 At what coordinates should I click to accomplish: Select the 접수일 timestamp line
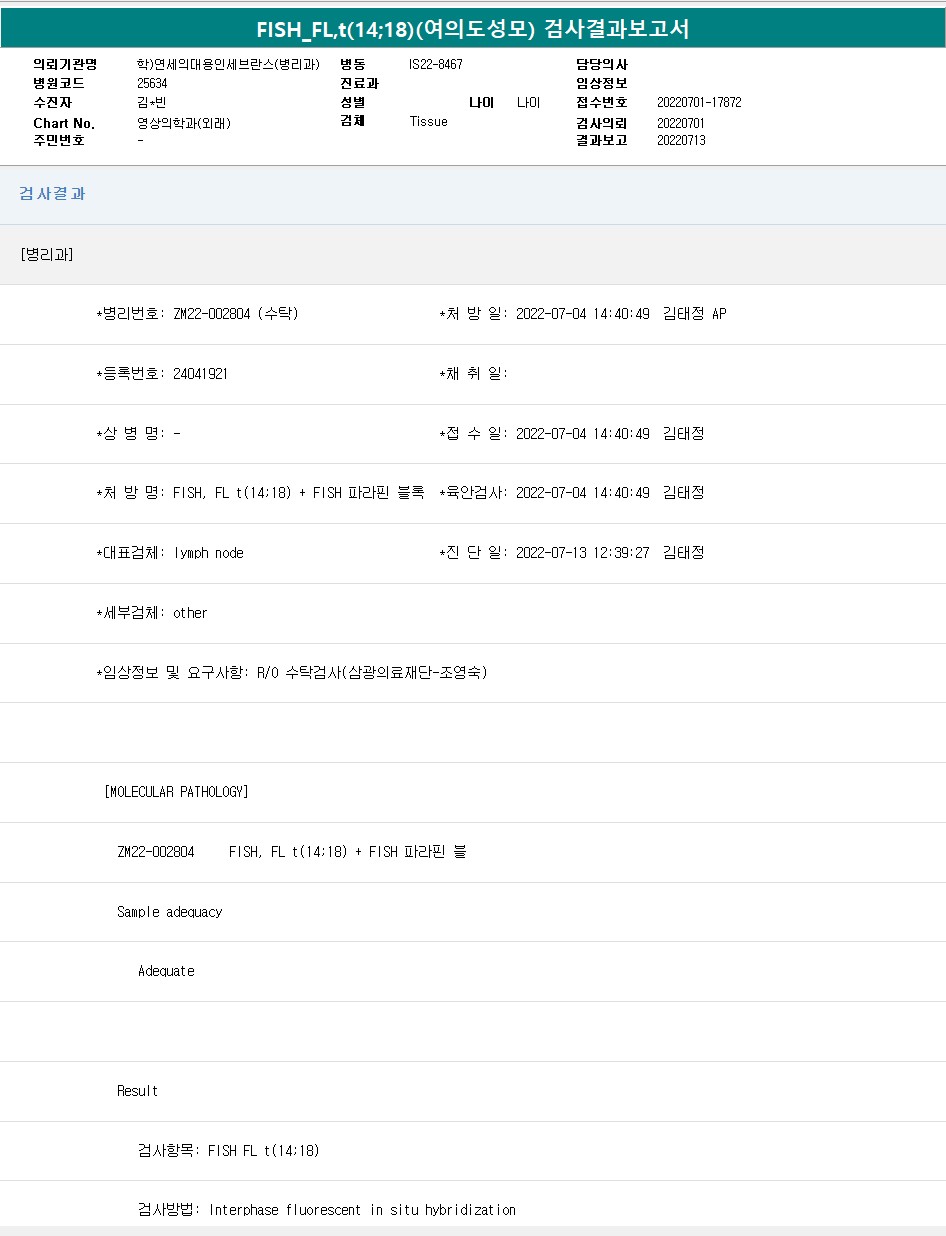pyautogui.click(x=572, y=434)
